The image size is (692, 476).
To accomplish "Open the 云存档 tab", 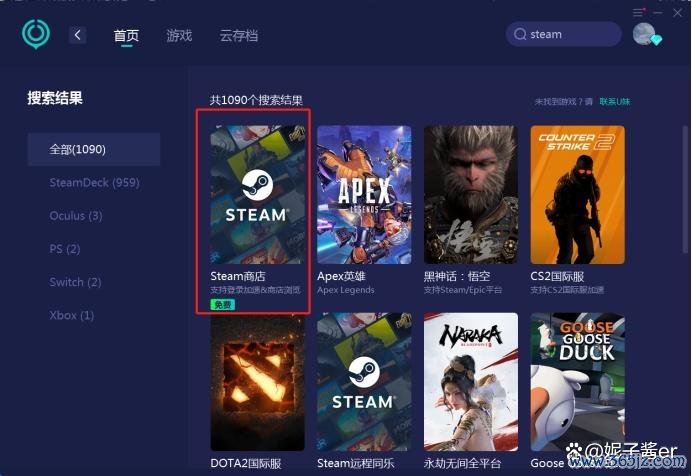I will pyautogui.click(x=239, y=35).
